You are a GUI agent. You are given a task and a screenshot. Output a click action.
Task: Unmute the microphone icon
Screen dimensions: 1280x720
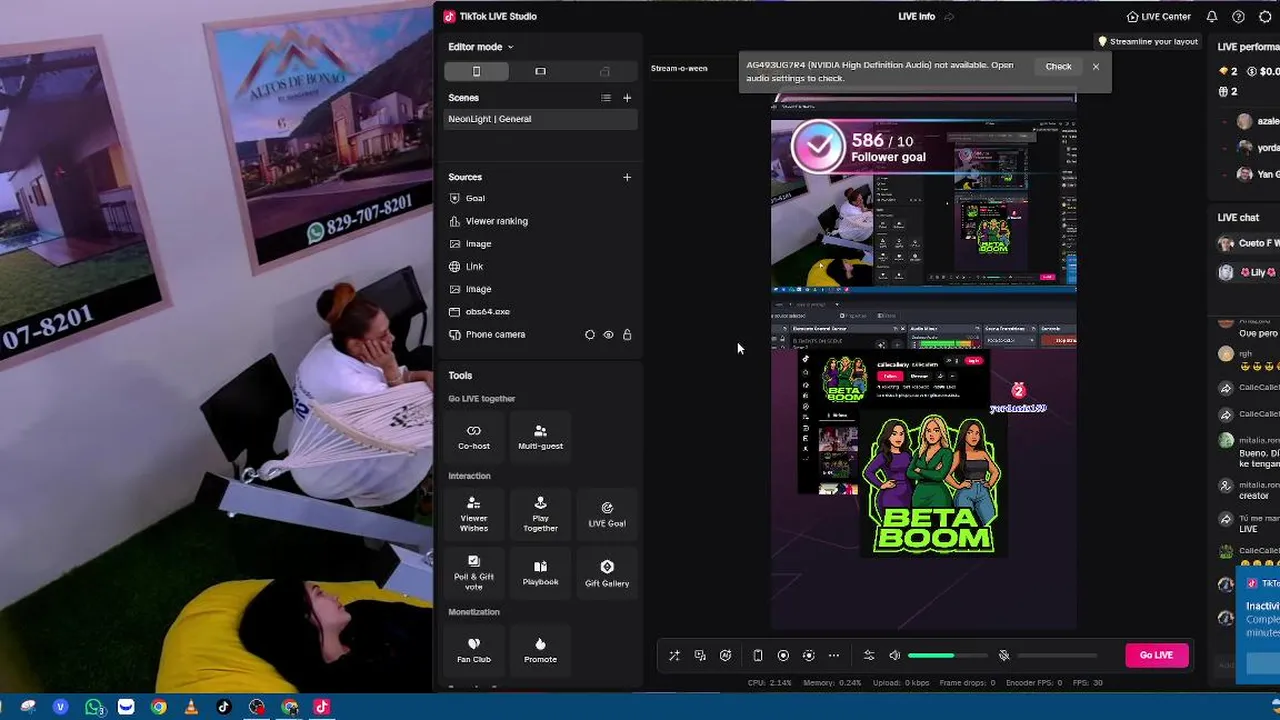click(x=1004, y=656)
